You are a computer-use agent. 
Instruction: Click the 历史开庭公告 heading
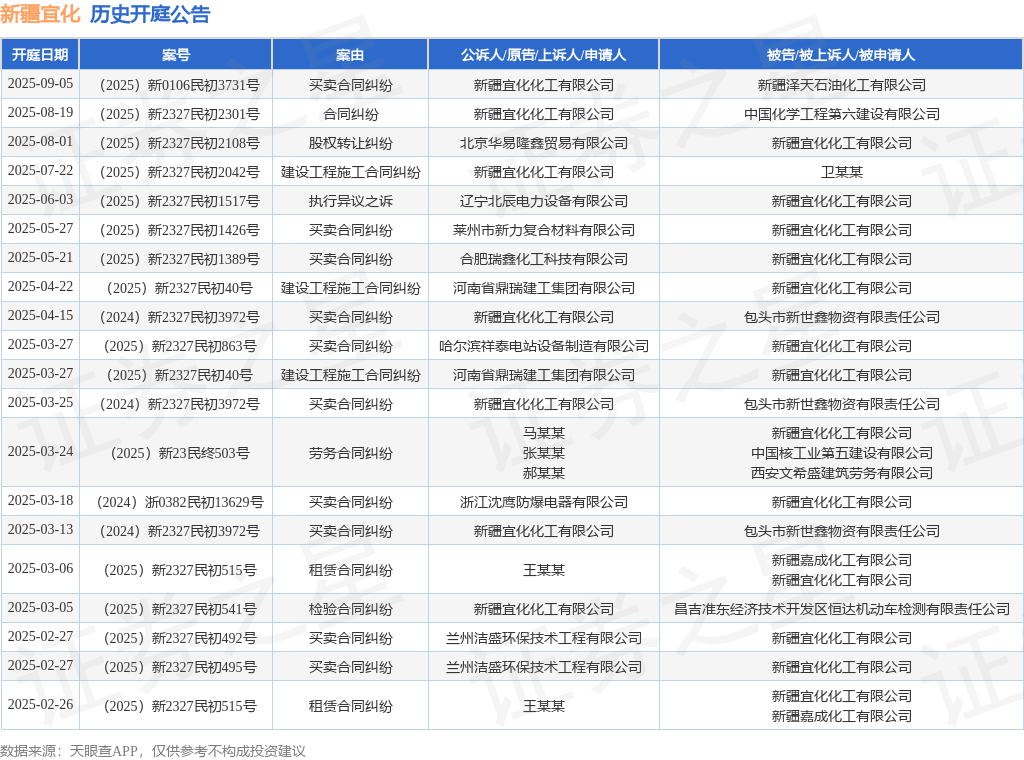150,14
